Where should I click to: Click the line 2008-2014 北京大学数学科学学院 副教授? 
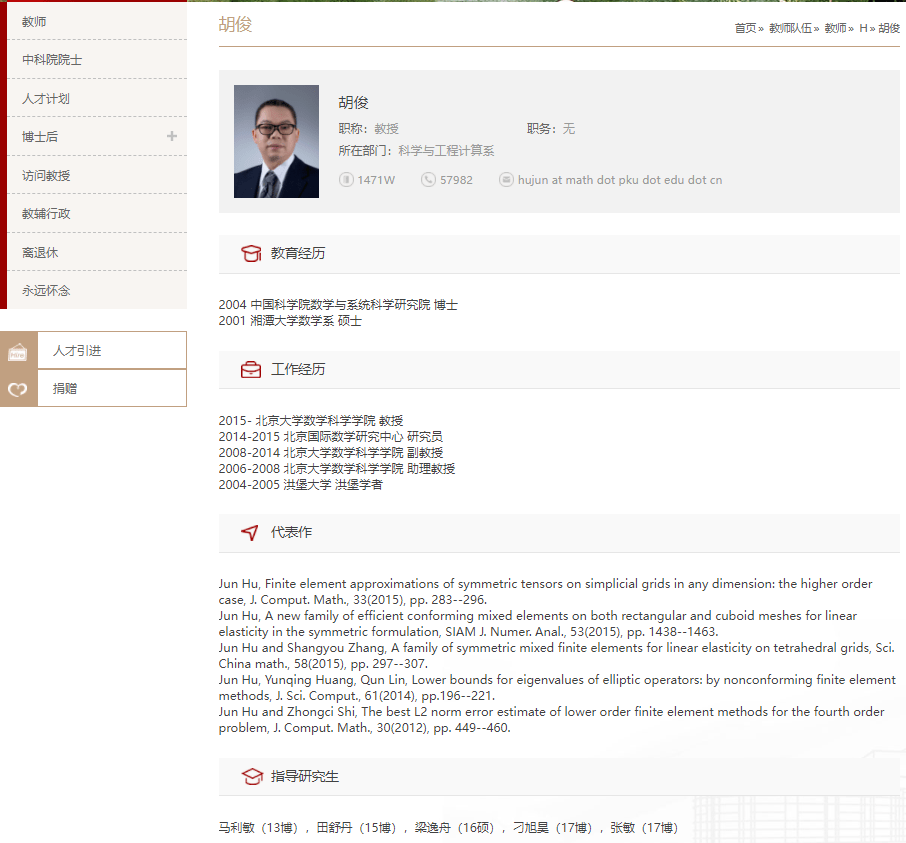tap(331, 452)
